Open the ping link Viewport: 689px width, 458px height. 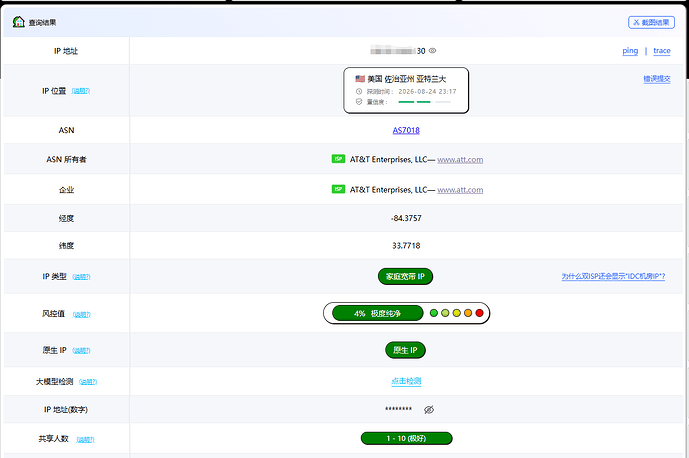point(630,51)
